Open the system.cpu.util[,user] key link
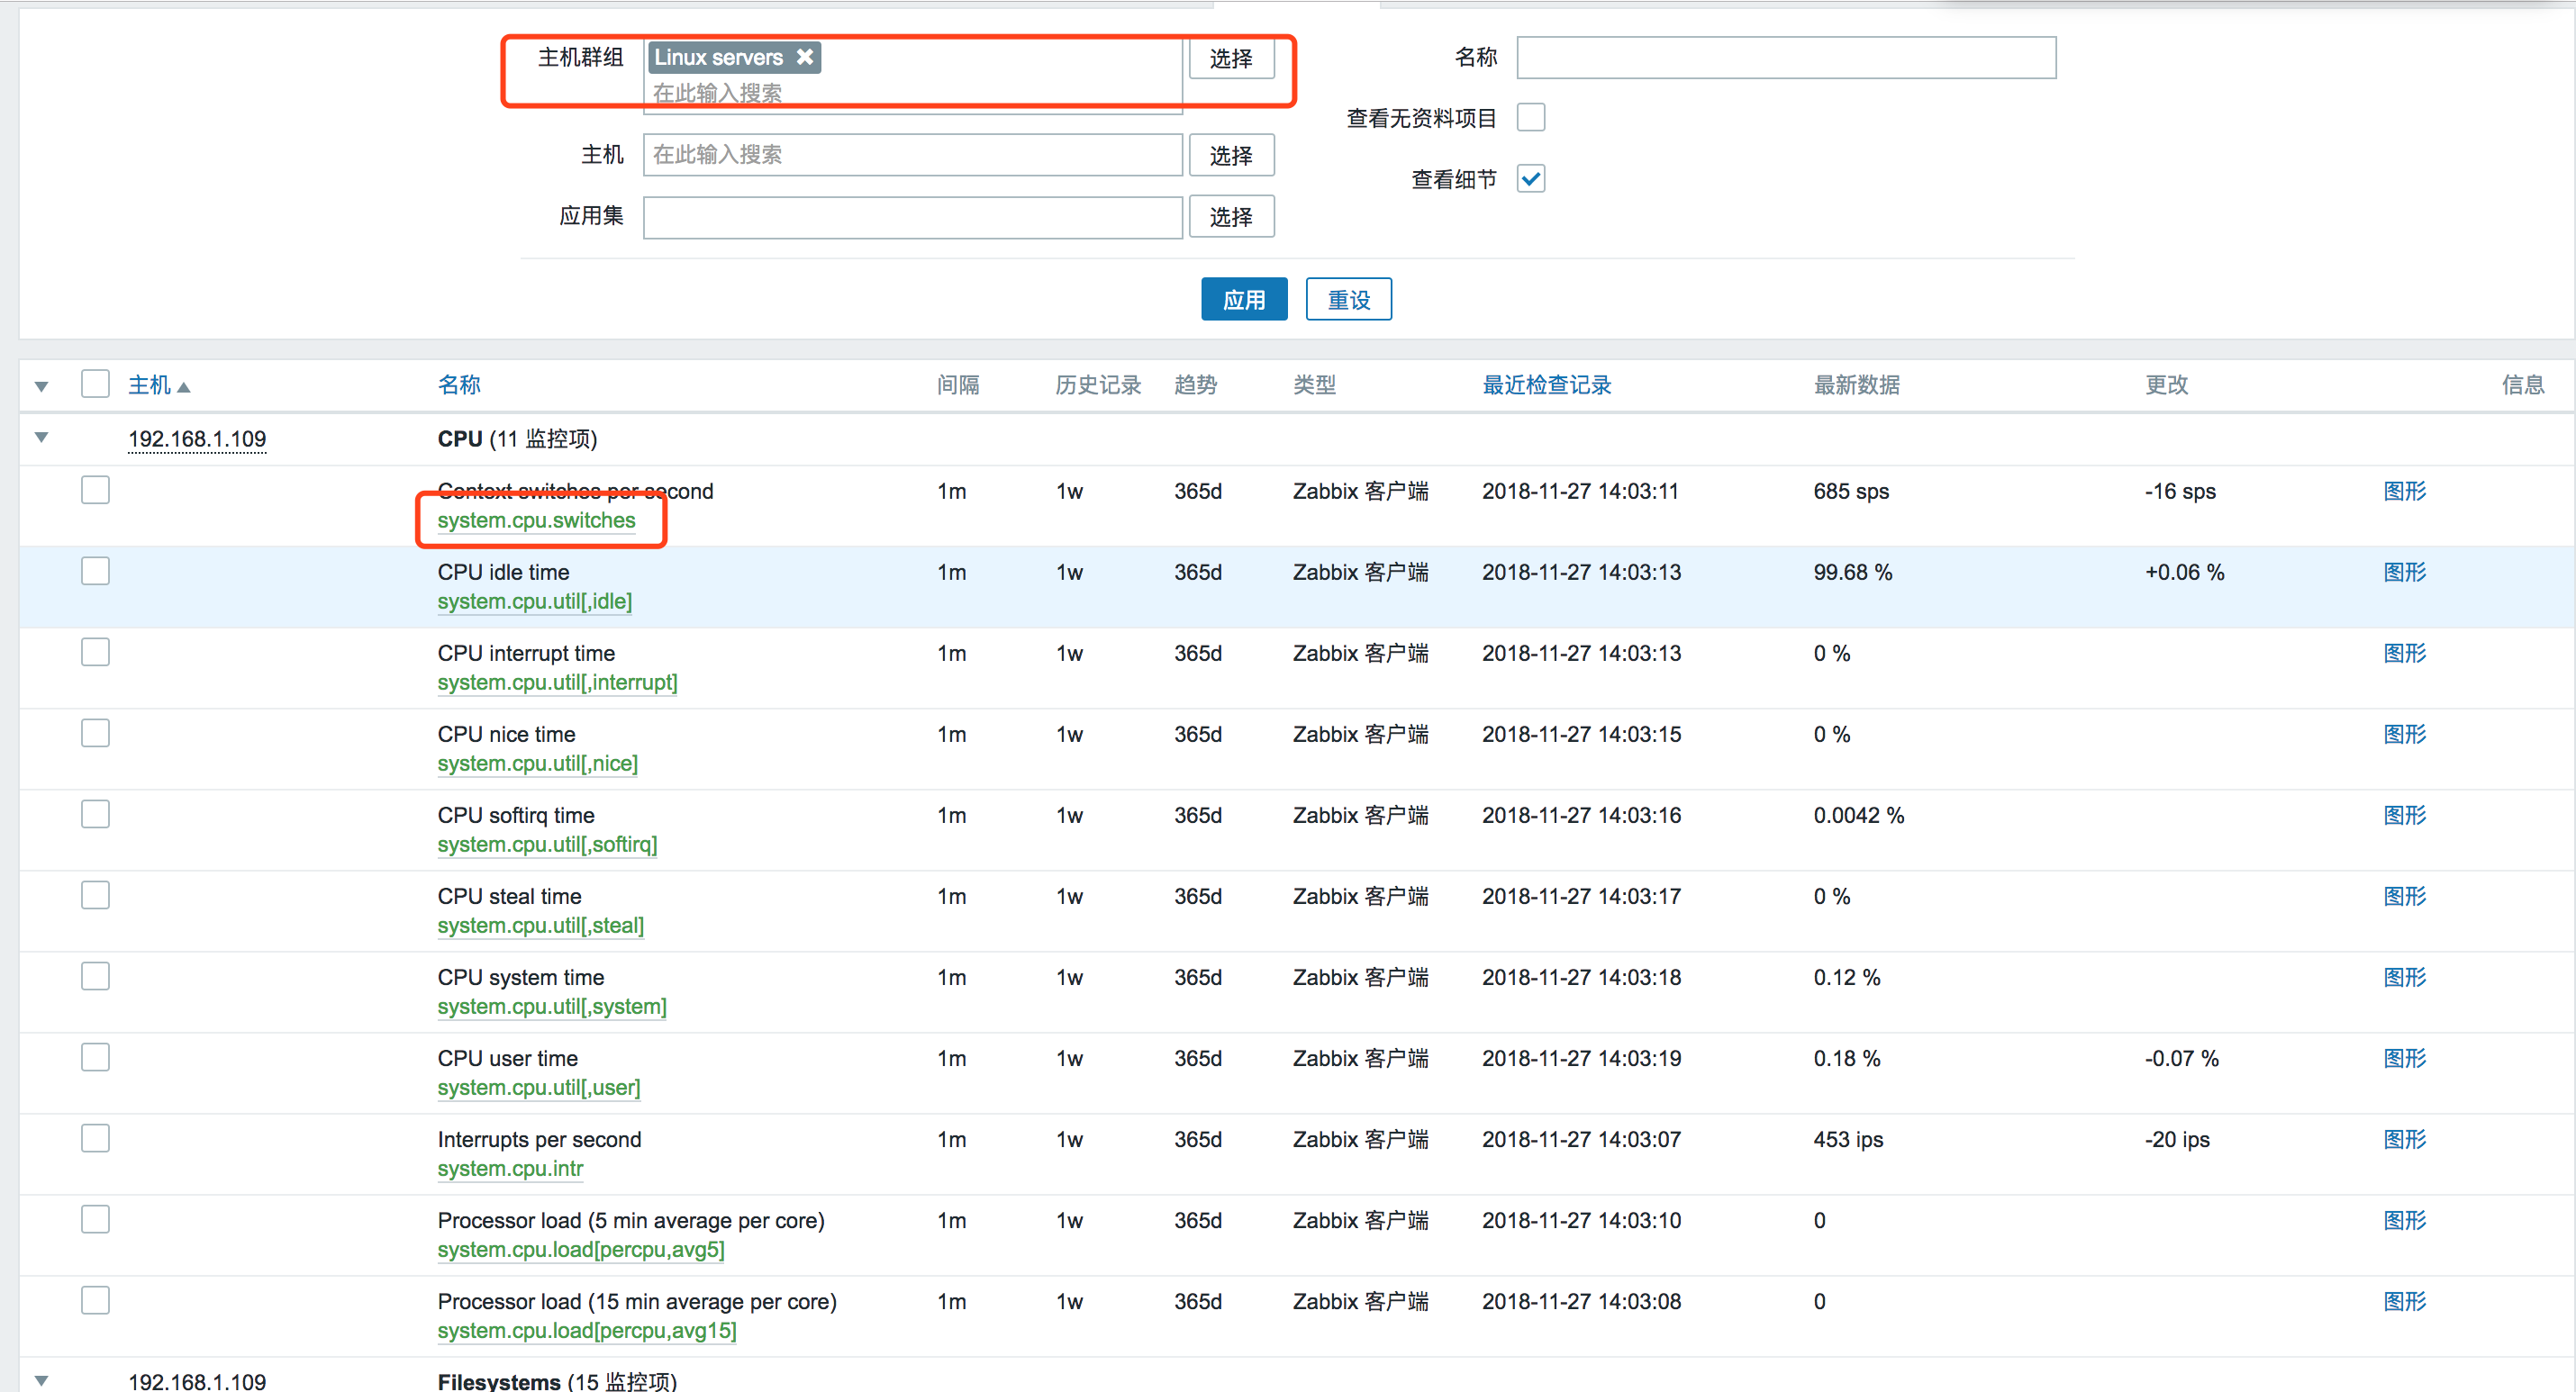This screenshot has width=2576, height=1392. 539,1087
